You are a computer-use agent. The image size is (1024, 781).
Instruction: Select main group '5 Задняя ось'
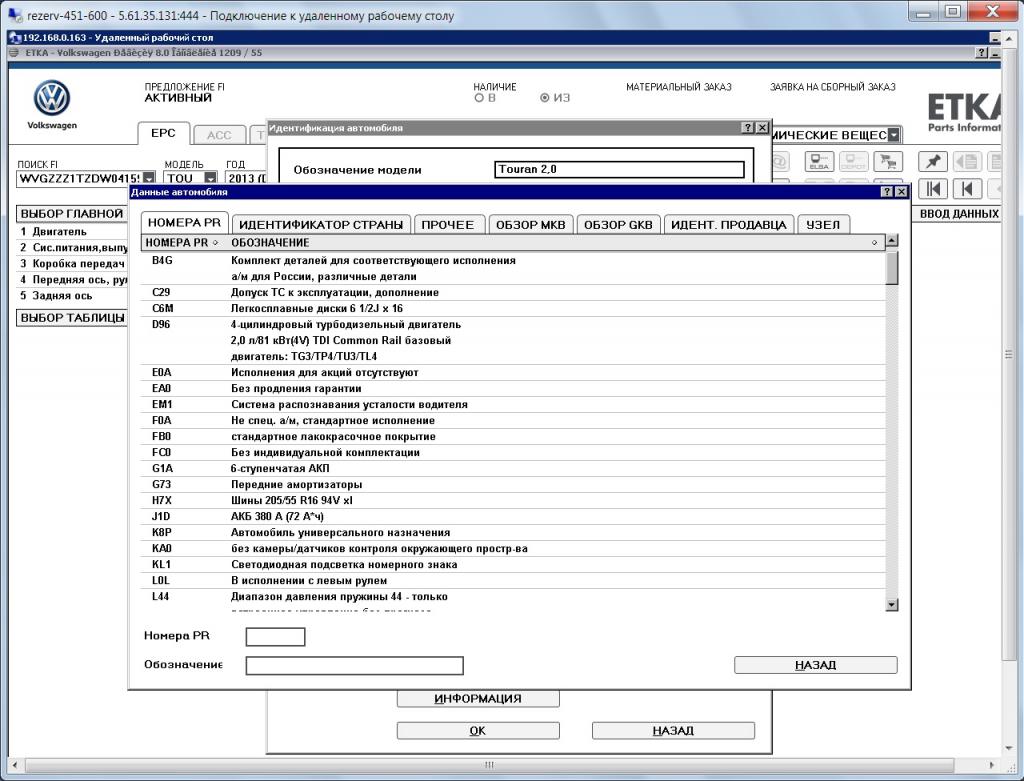click(72, 296)
